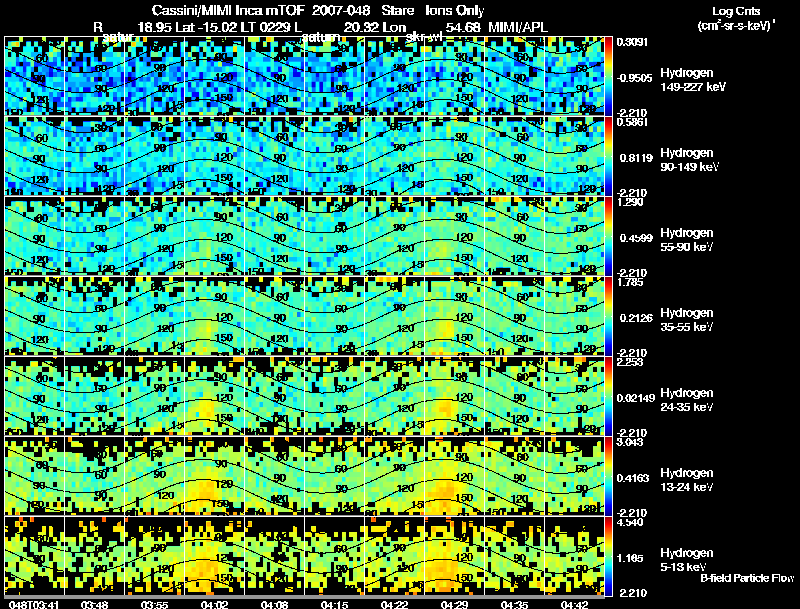The width and height of the screenshot is (800, 609).
Task: Click color bar beside Hydrogen 5-13 keV
Action: (608, 556)
